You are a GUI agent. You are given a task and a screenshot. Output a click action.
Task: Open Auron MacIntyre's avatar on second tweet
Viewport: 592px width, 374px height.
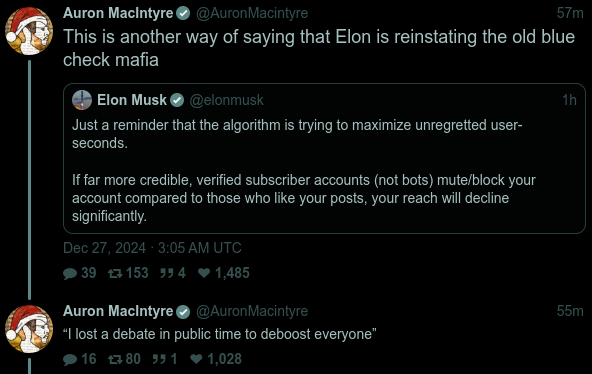pos(29,329)
